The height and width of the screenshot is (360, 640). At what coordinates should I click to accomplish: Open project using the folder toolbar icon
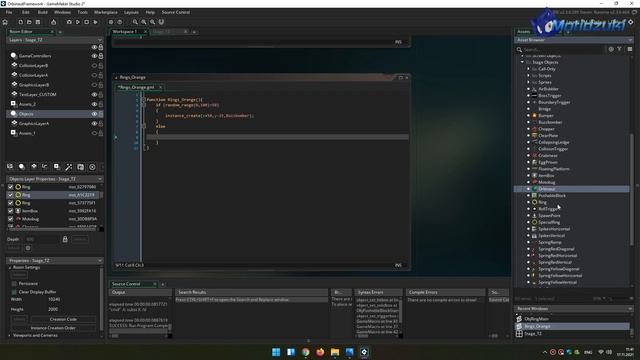coord(29,22)
